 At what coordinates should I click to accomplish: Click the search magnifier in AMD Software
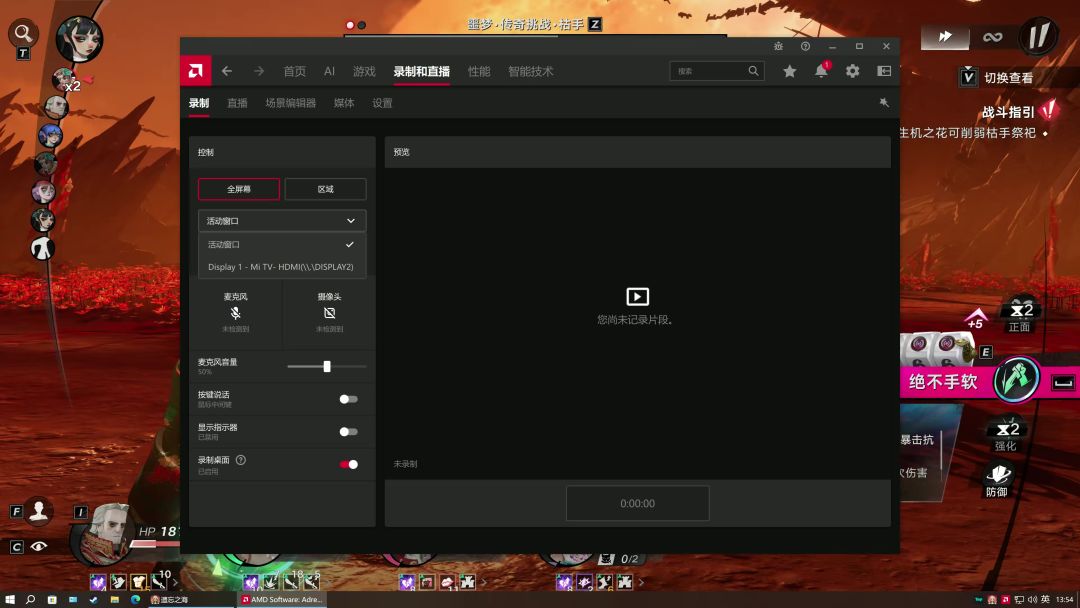(x=754, y=71)
